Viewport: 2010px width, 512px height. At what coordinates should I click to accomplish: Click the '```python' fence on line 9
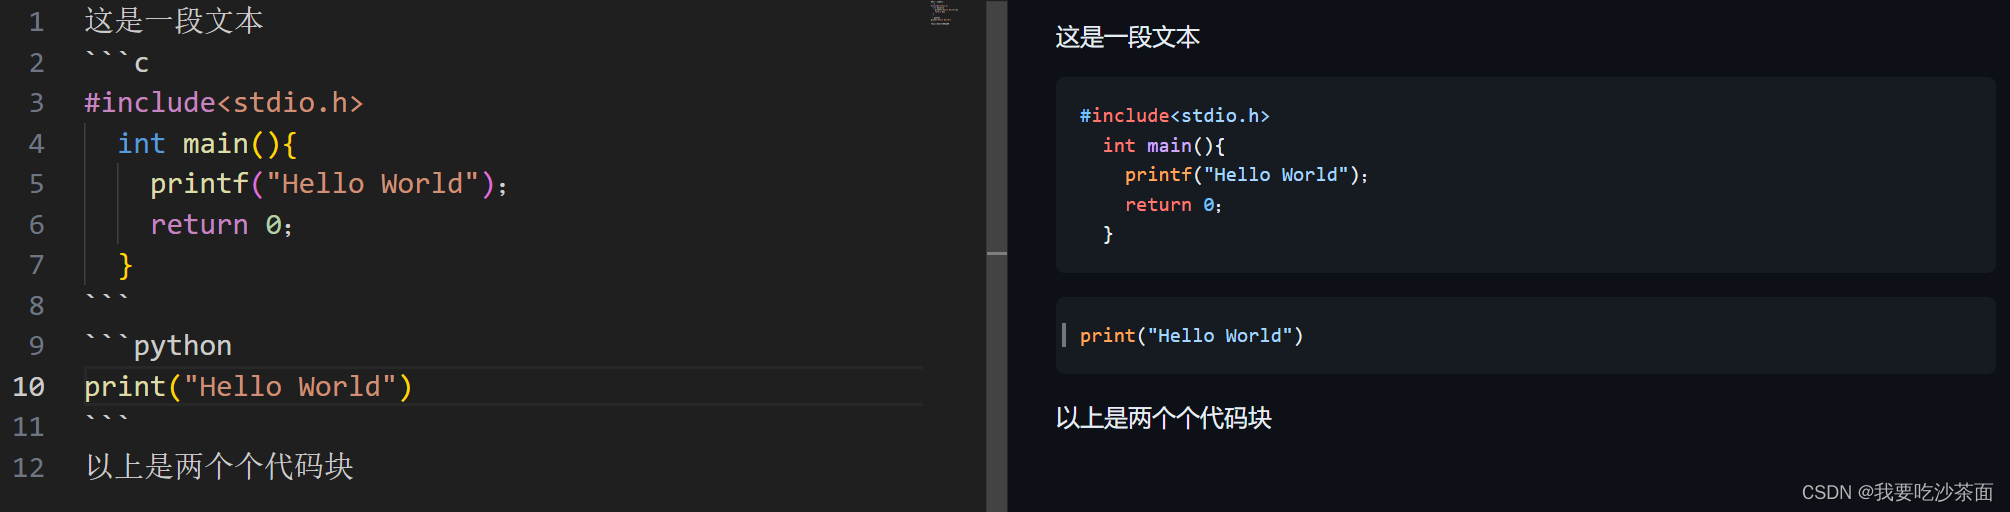[158, 346]
